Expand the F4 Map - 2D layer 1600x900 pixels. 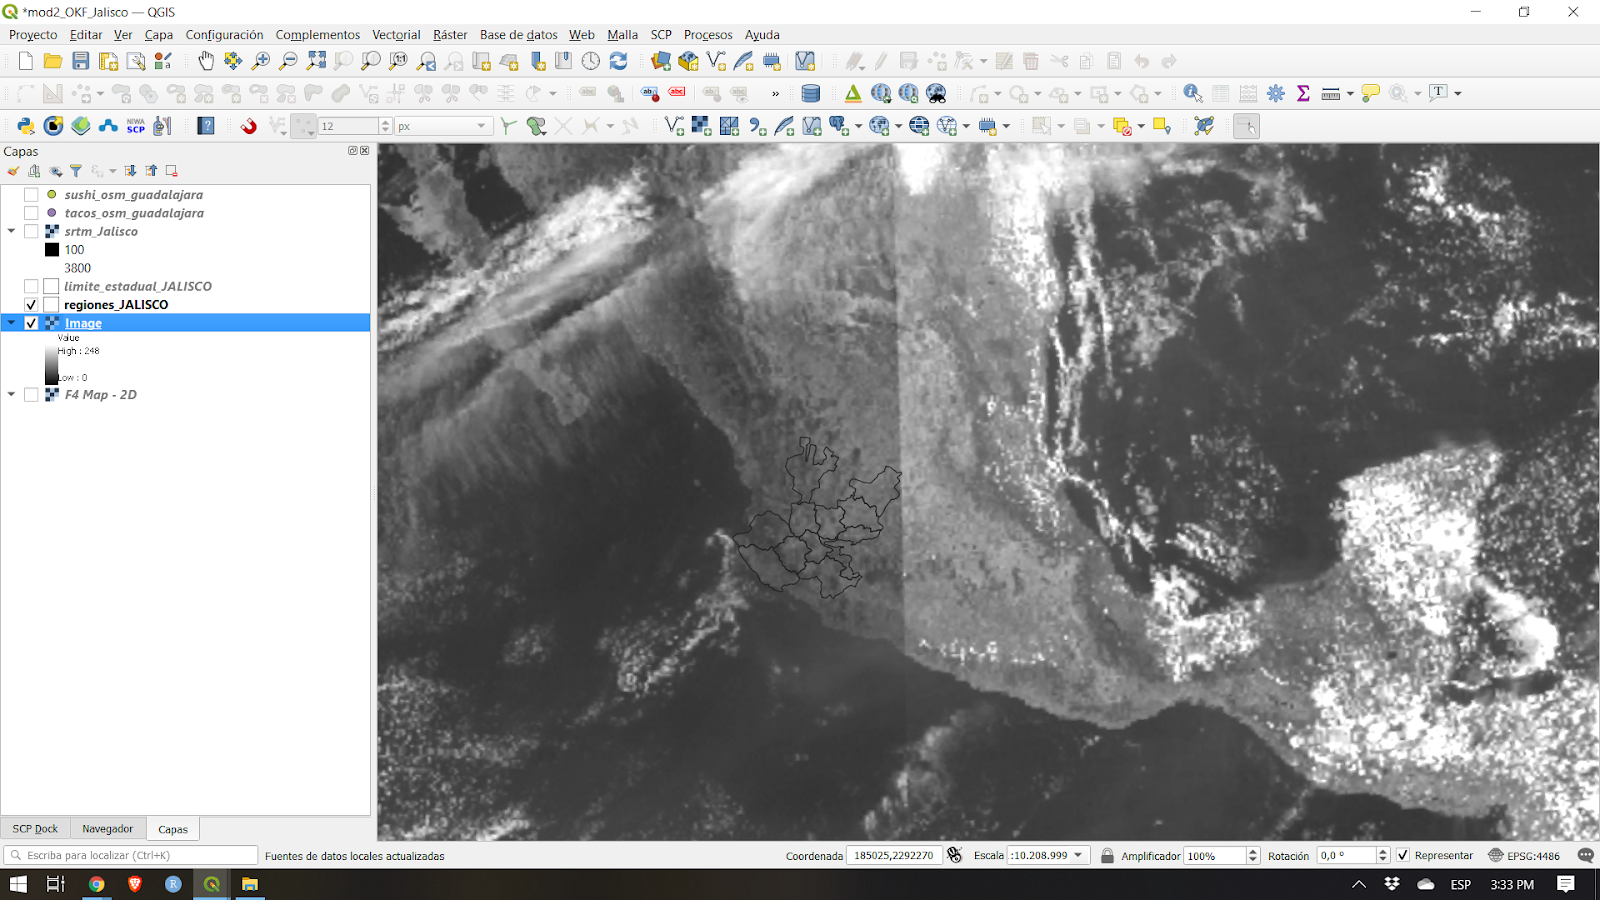(x=11, y=395)
